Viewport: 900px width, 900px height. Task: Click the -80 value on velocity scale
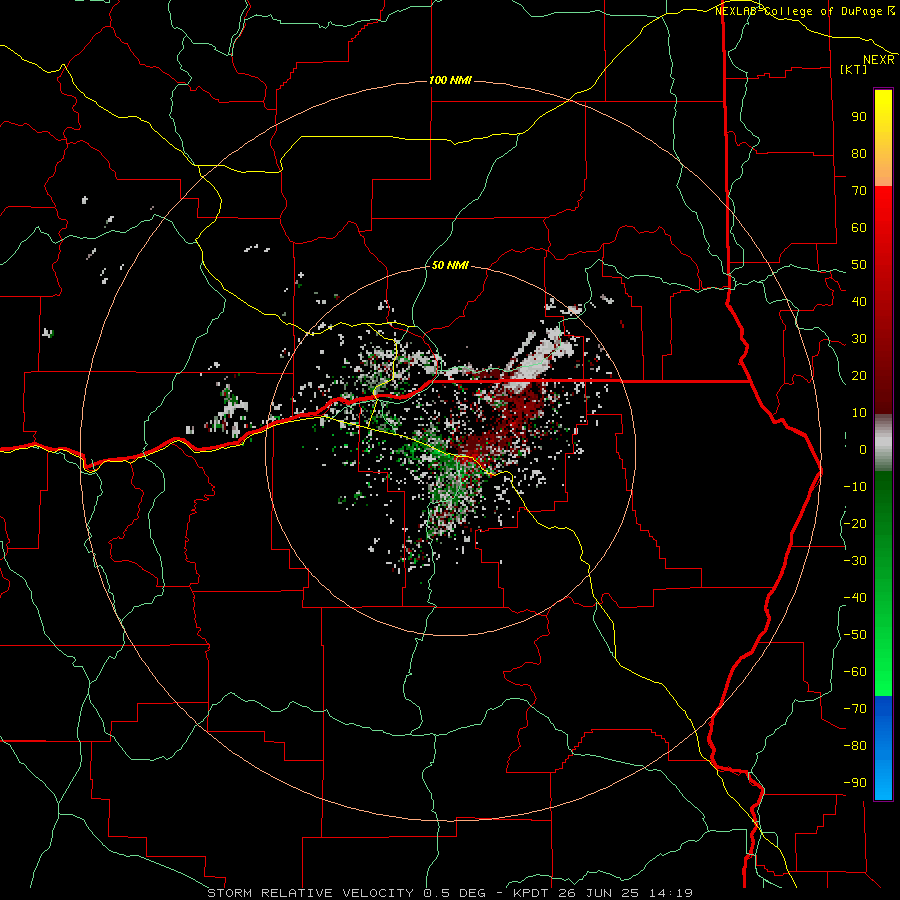[855, 746]
